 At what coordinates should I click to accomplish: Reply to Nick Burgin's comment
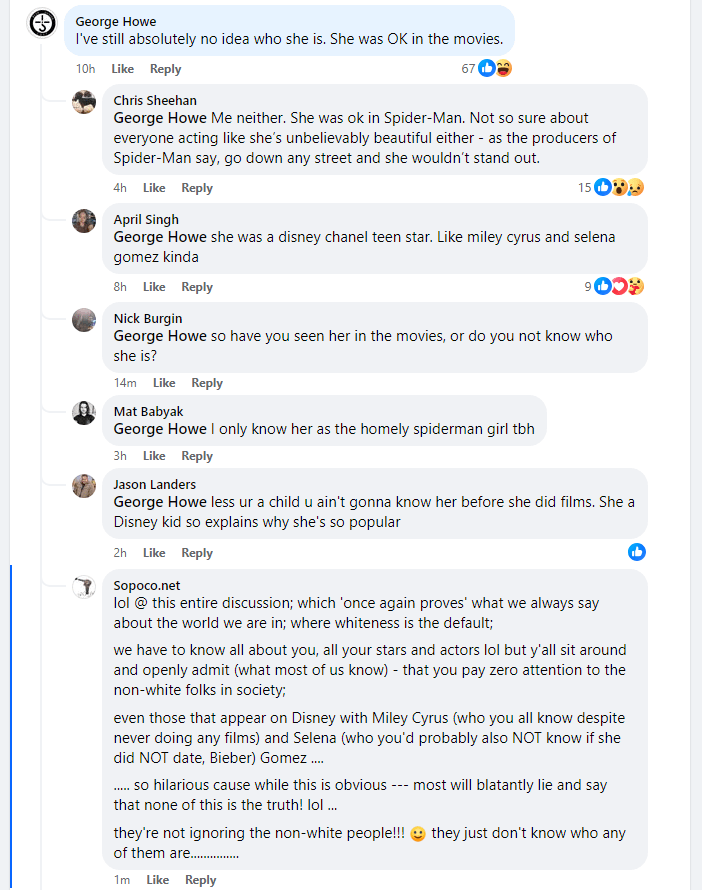(207, 383)
